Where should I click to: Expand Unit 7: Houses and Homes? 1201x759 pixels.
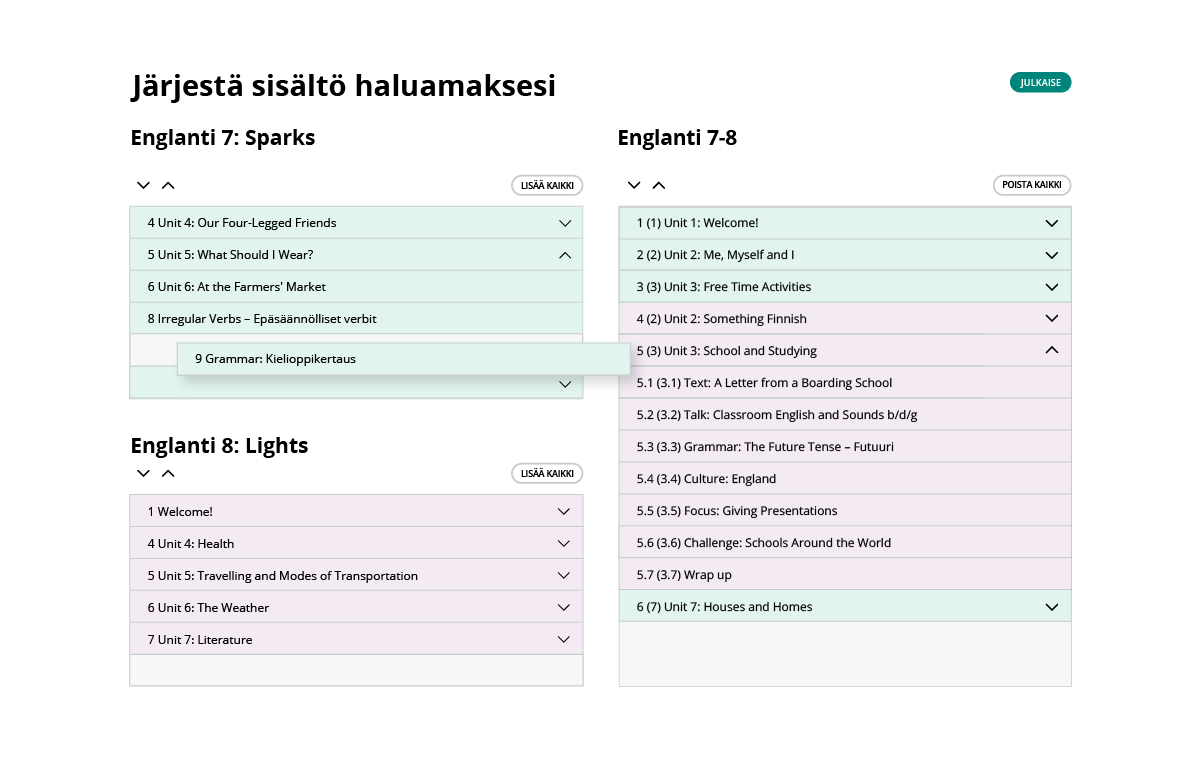(1051, 607)
